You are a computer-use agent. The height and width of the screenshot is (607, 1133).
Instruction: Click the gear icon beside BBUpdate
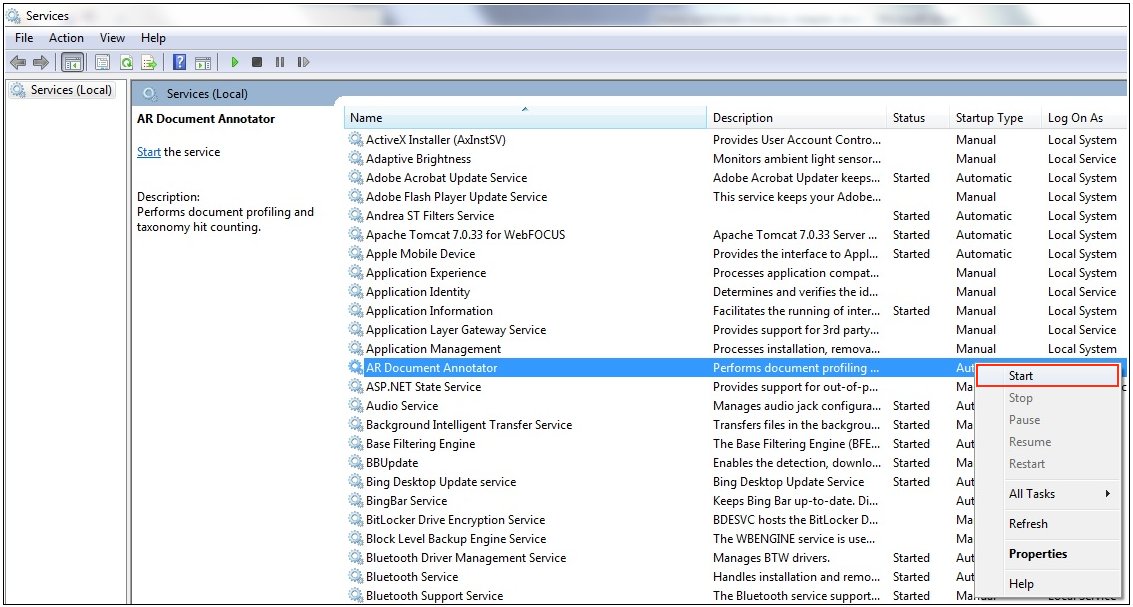[356, 462]
